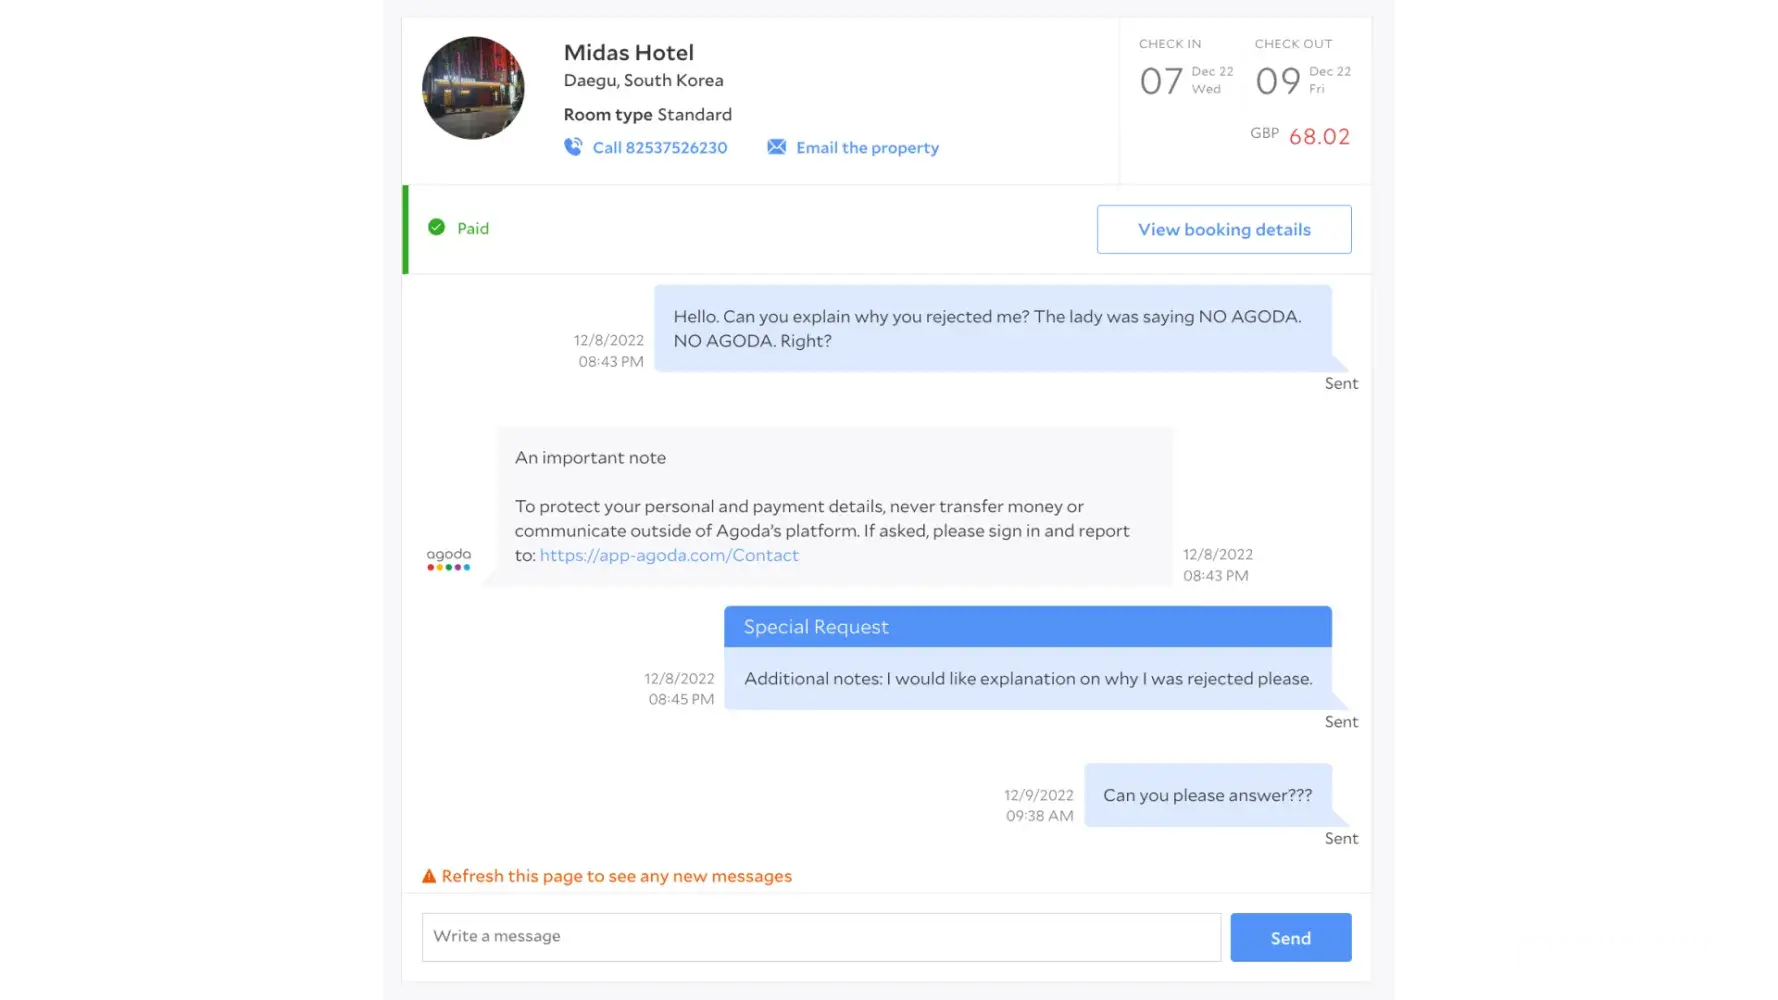Open the app-agoda.com/Contact link
1778x1000 pixels.
(669, 555)
